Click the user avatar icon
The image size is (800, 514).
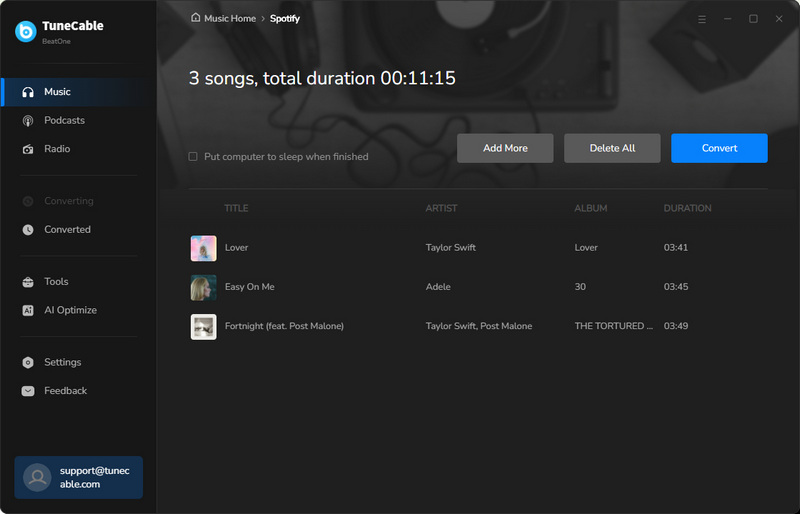pyautogui.click(x=37, y=477)
